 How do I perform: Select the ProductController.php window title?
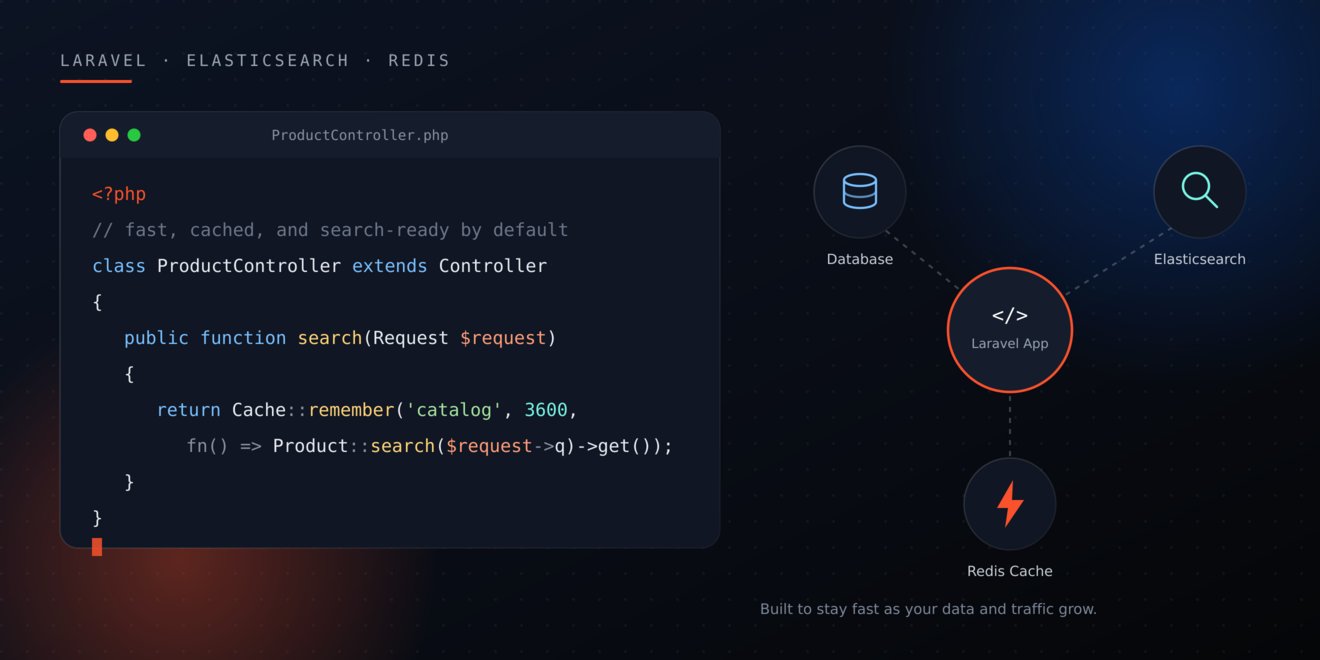pyautogui.click(x=360, y=135)
